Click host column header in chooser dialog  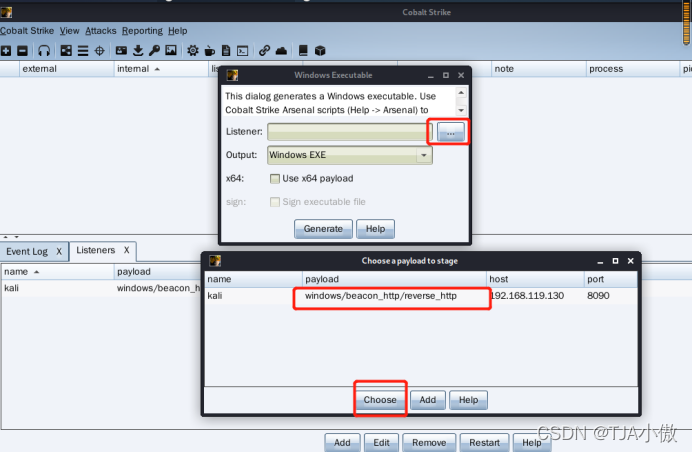tap(535, 279)
